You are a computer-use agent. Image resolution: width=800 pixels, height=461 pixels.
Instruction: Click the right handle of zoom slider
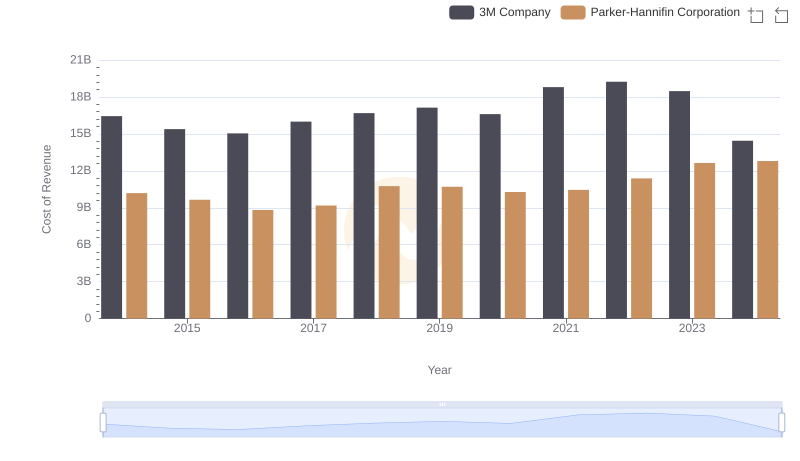pyautogui.click(x=782, y=423)
